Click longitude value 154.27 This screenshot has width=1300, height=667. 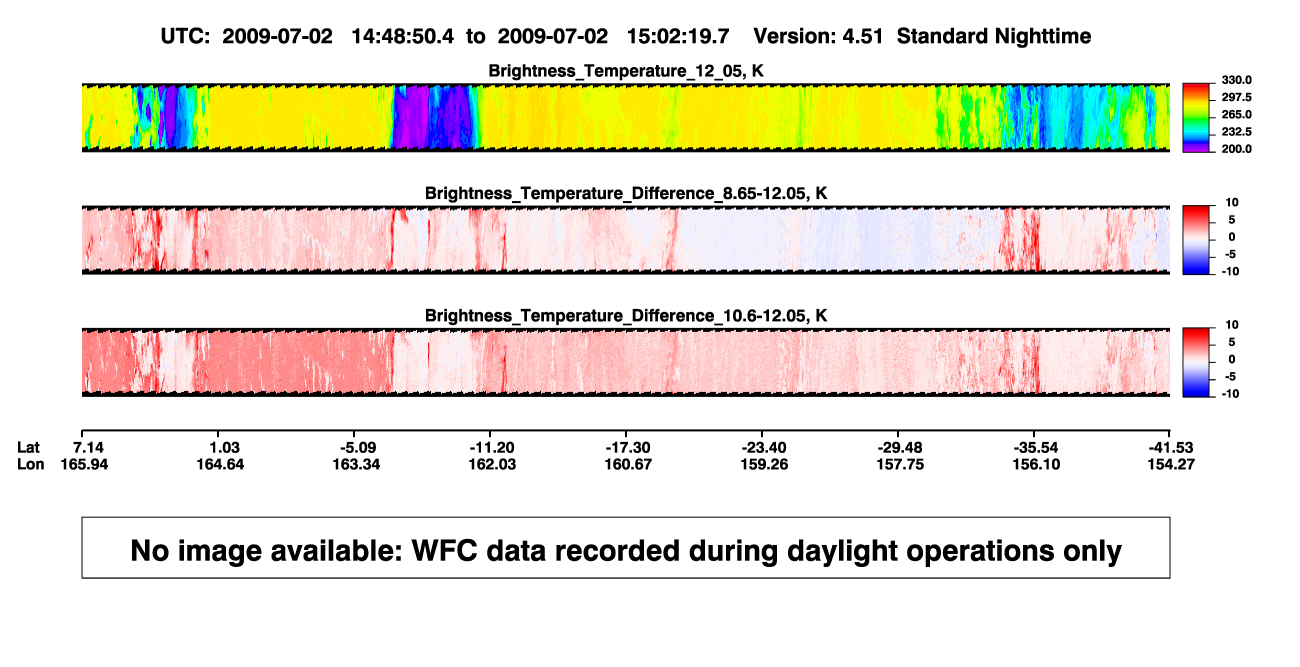pos(1172,464)
